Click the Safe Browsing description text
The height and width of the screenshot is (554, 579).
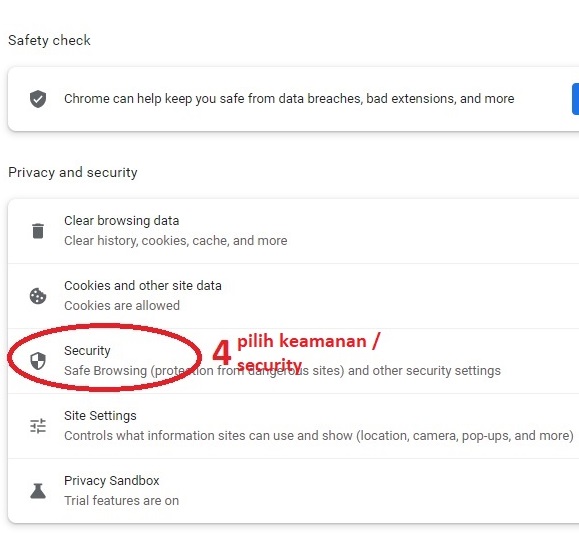click(x=282, y=371)
